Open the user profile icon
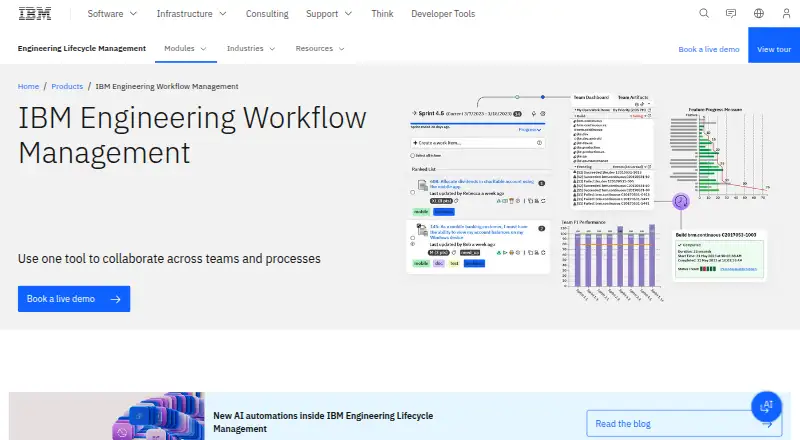Image resolution: width=800 pixels, height=440 pixels. coord(786,13)
